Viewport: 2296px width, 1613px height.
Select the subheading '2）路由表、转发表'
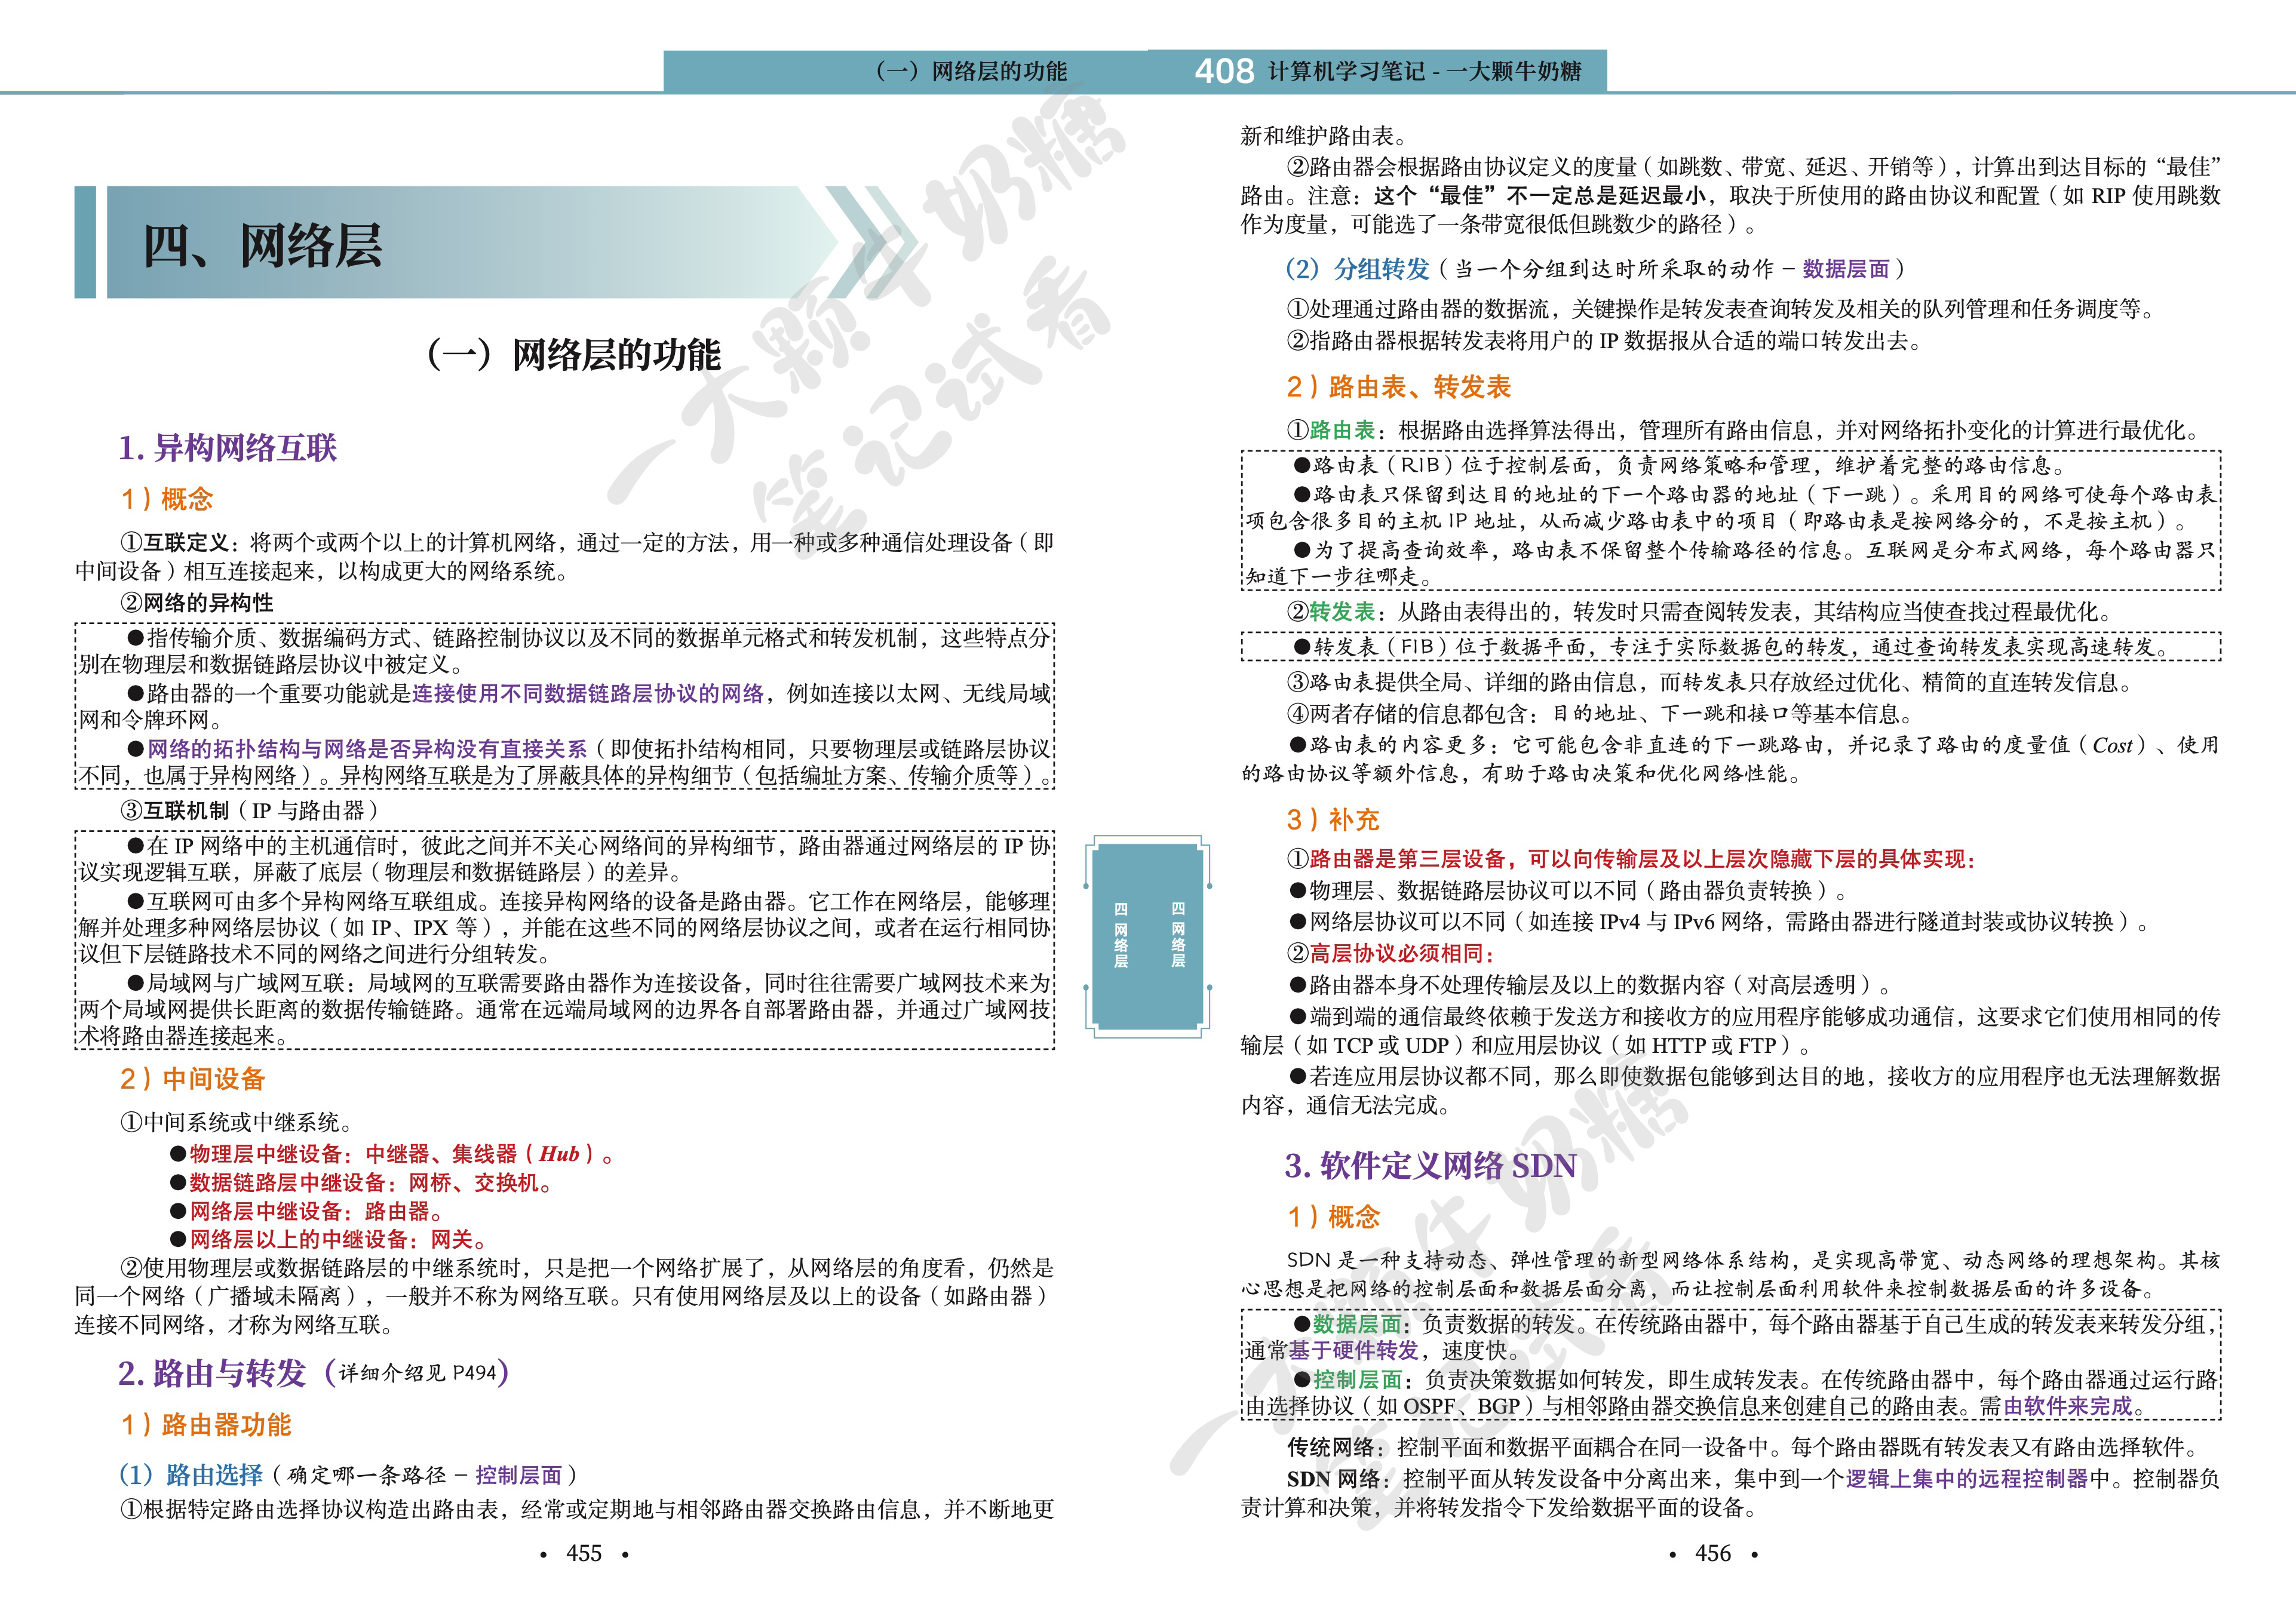click(x=1398, y=386)
